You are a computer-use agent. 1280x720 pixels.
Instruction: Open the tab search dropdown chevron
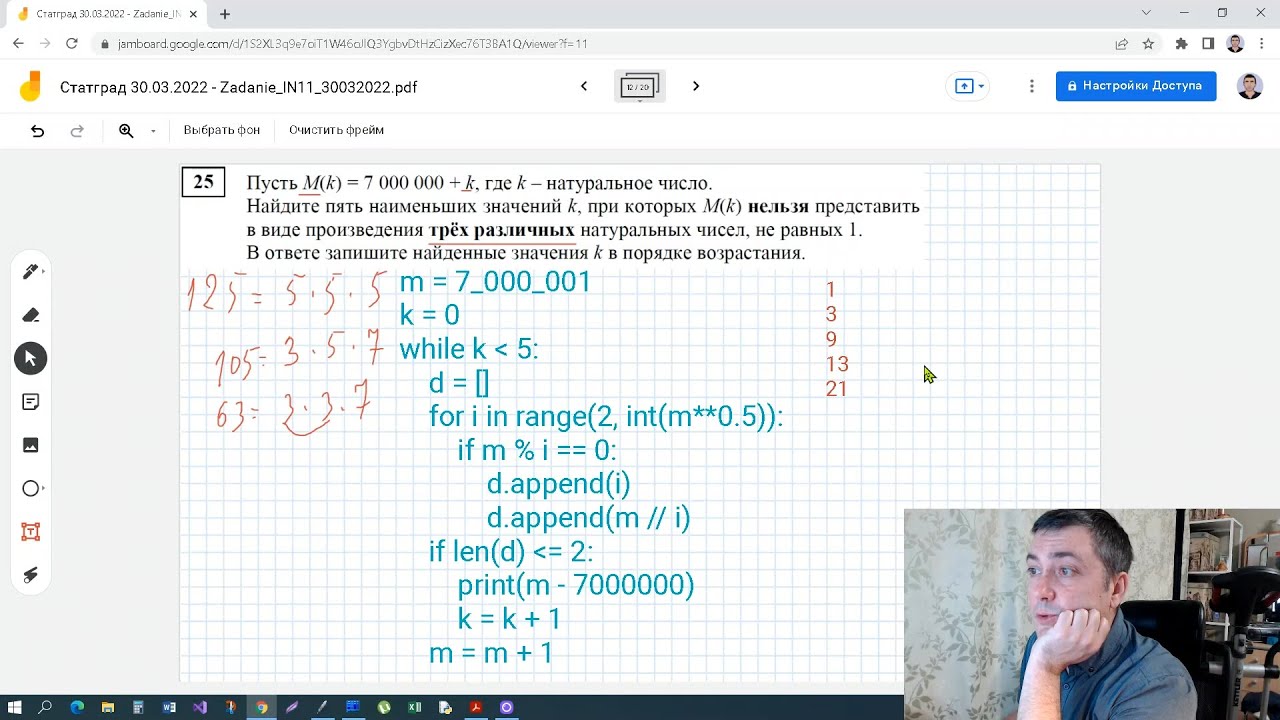click(1146, 13)
